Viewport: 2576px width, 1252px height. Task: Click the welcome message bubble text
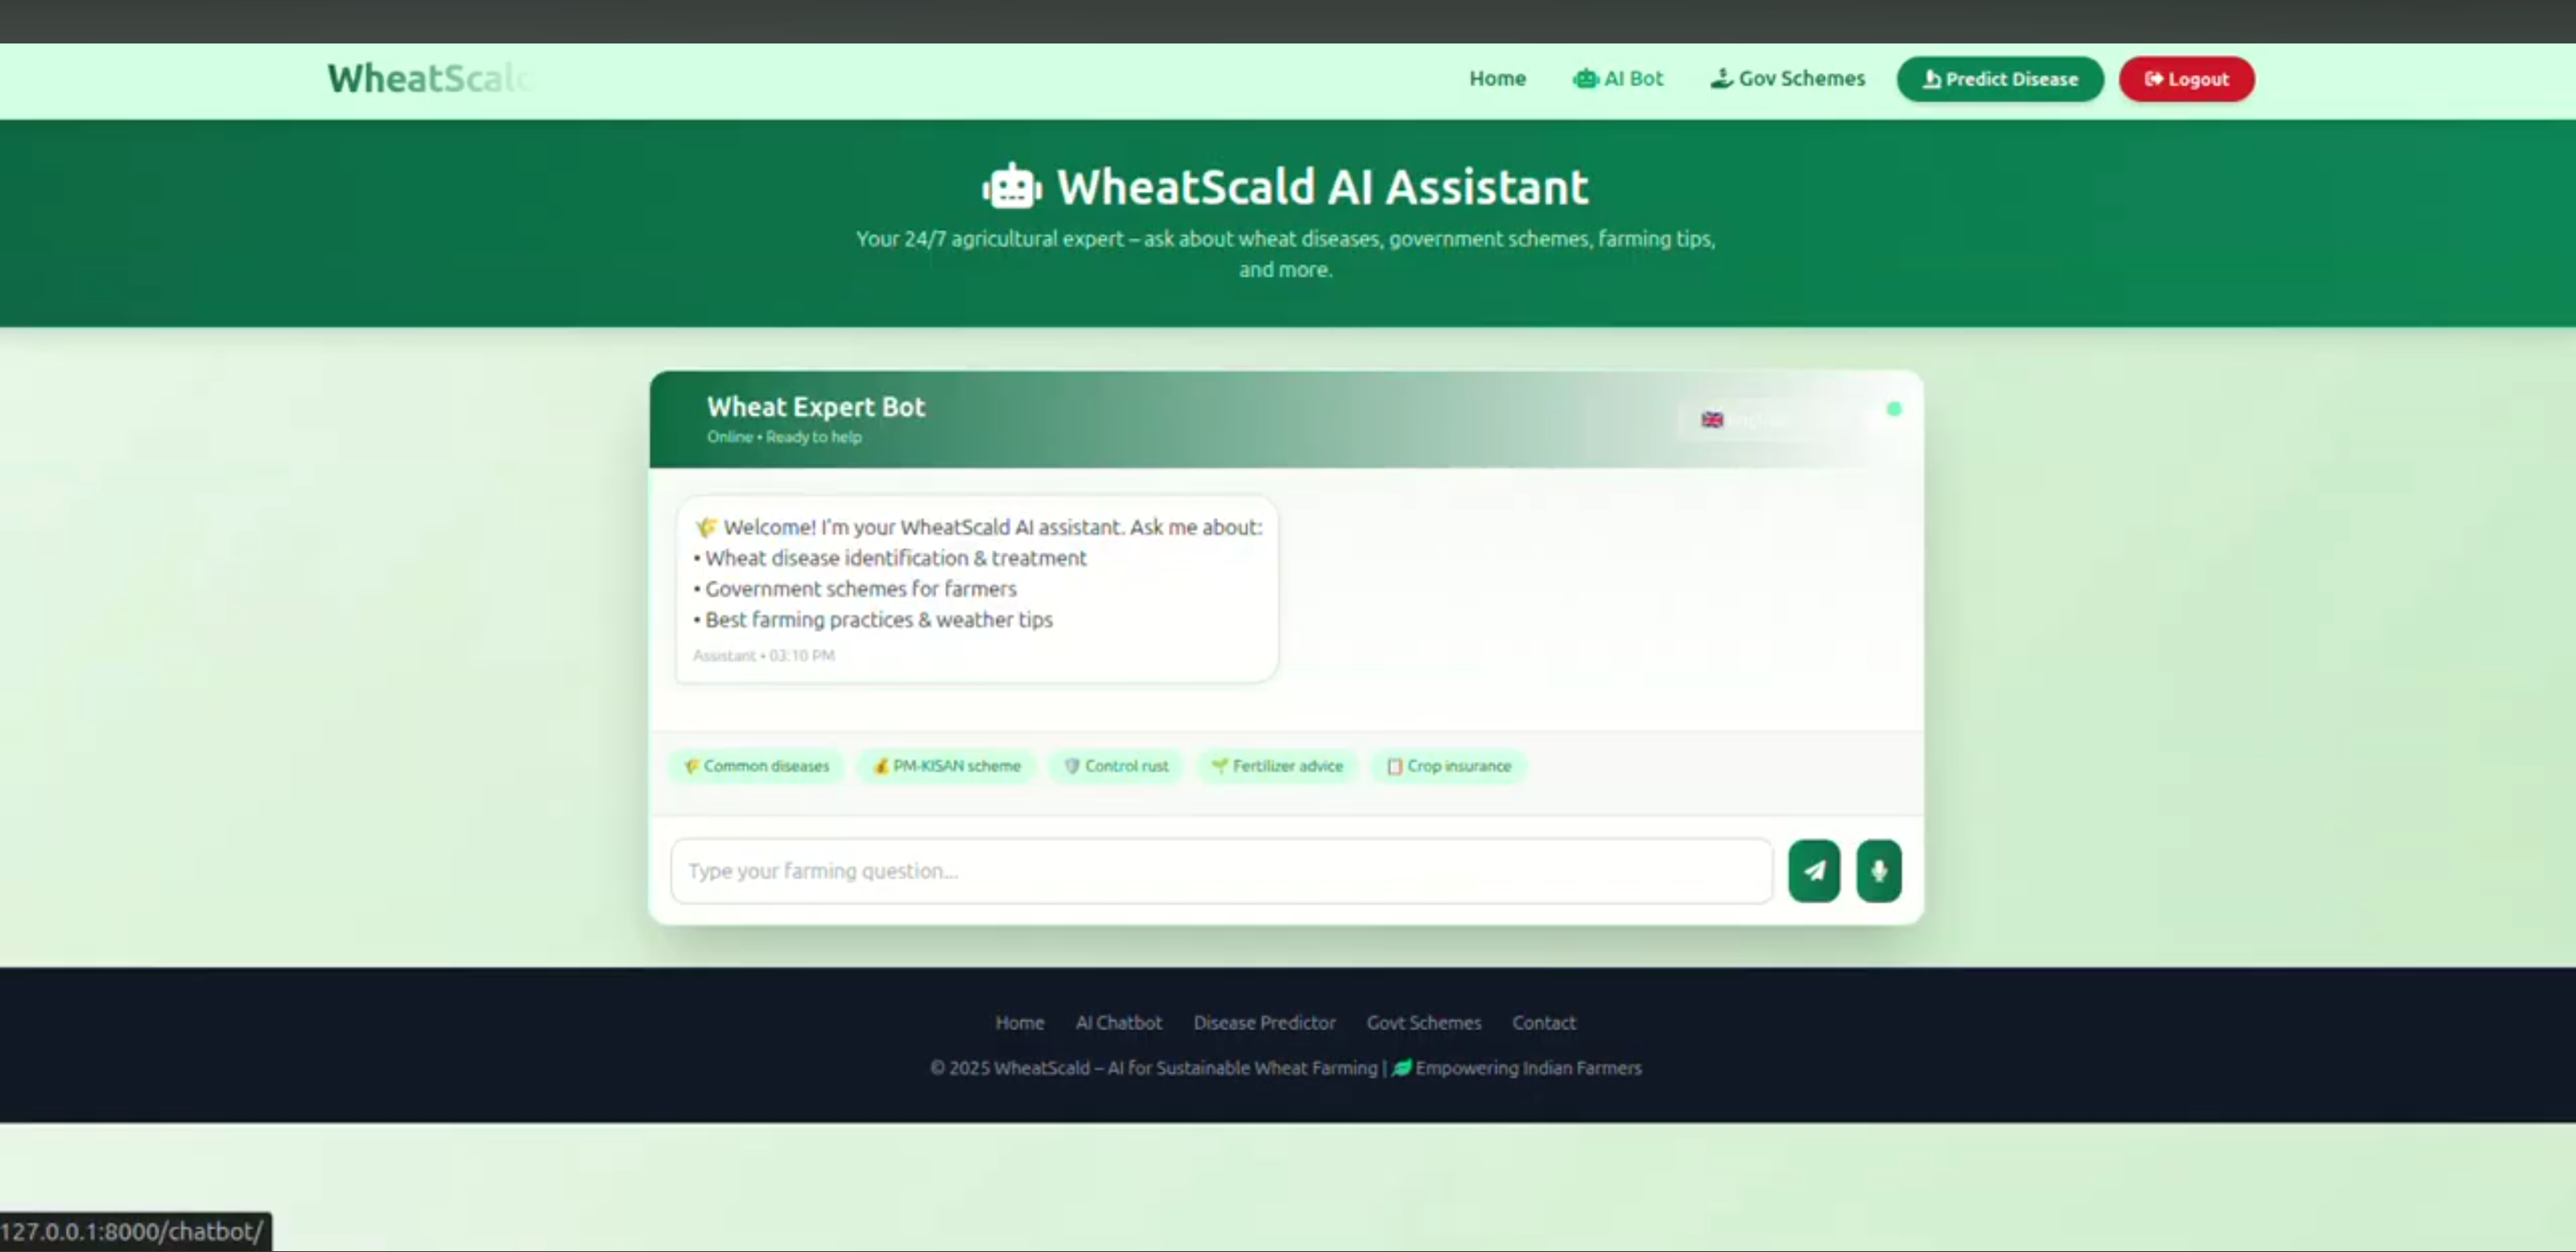click(x=977, y=573)
